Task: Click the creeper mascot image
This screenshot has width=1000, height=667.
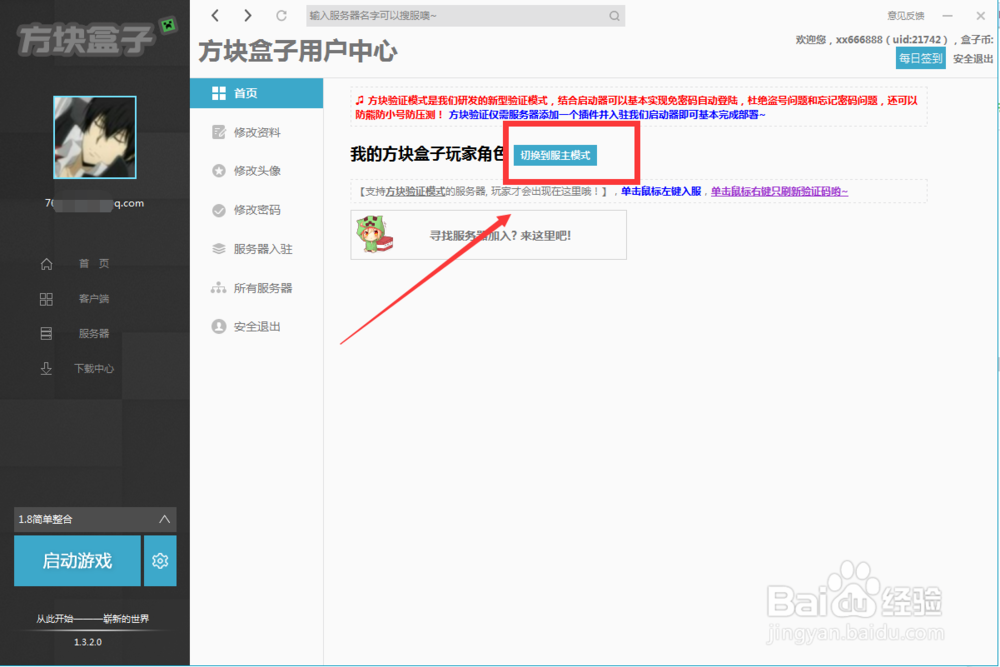Action: point(374,233)
